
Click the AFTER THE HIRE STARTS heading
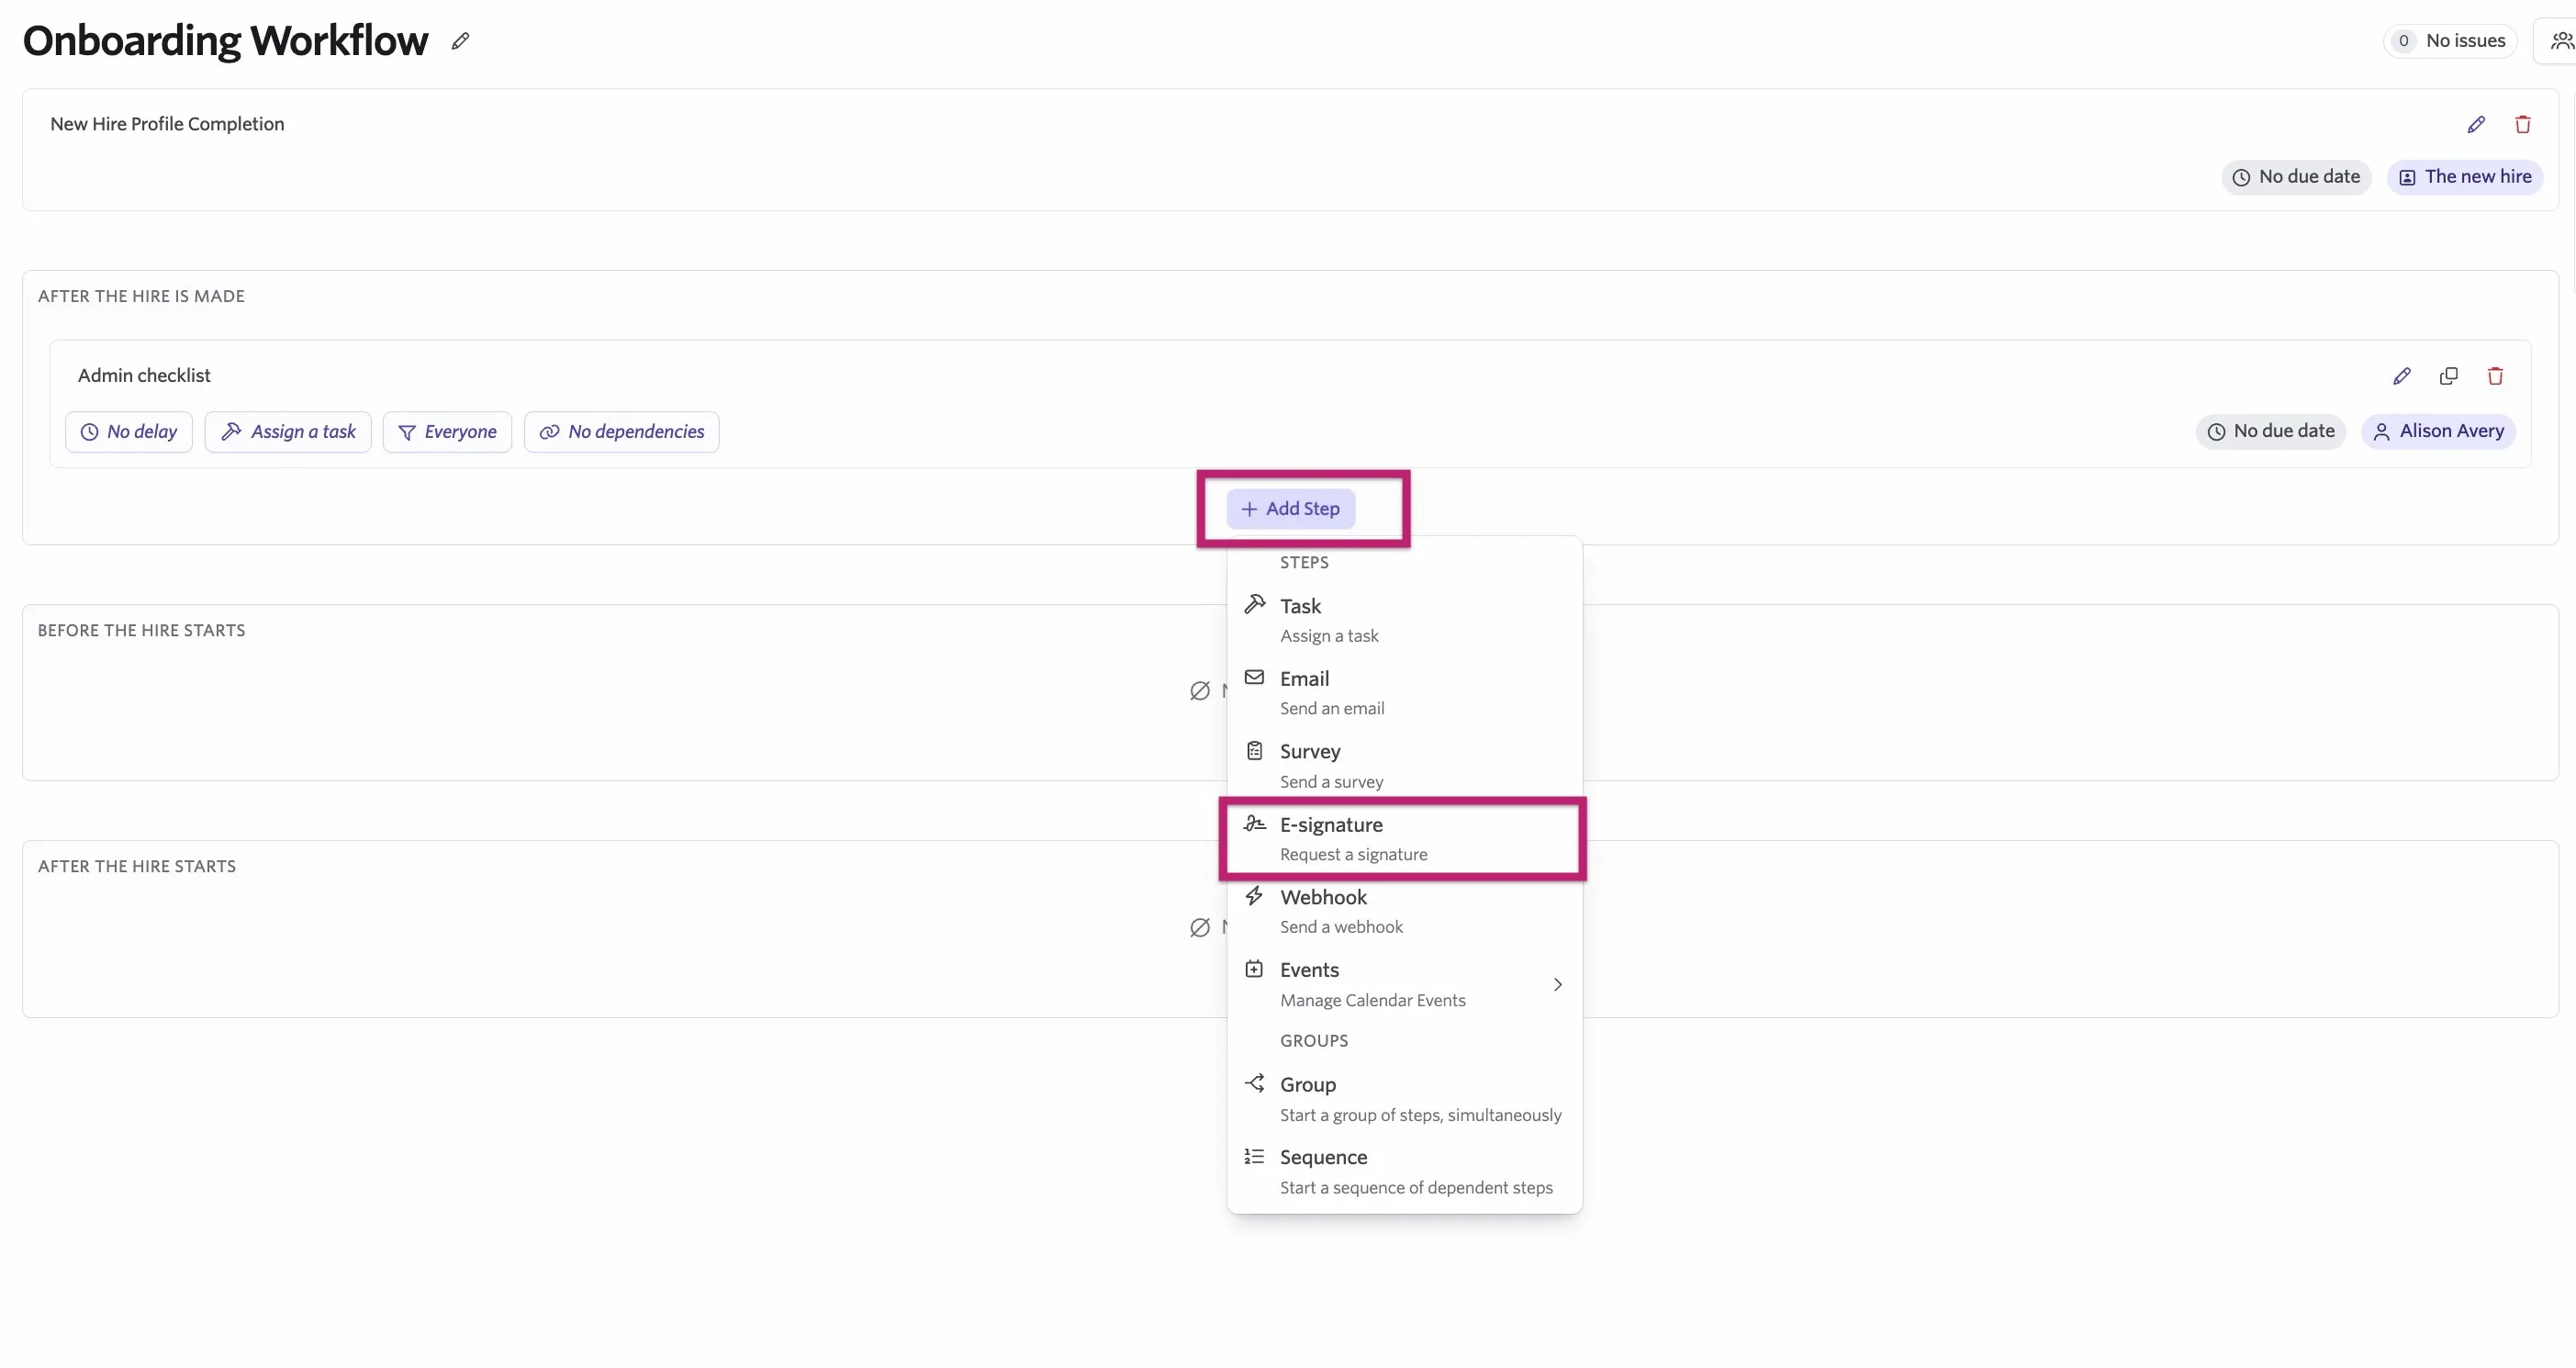[x=137, y=866]
